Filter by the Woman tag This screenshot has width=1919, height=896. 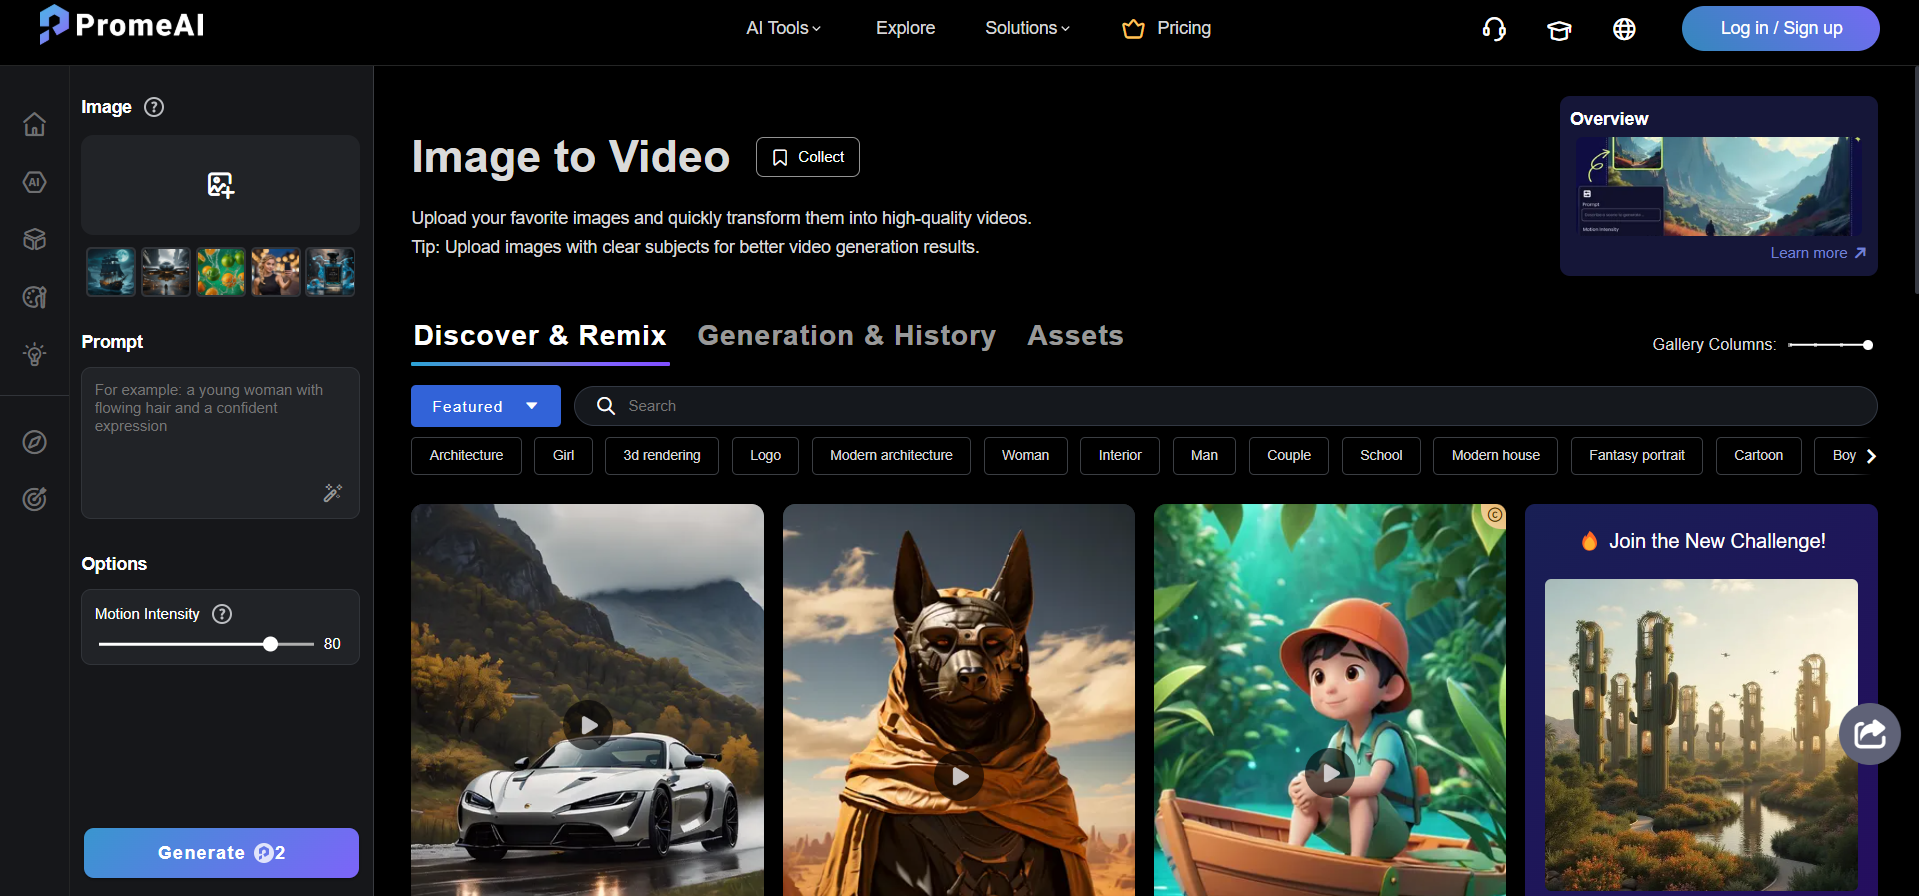[1025, 455]
